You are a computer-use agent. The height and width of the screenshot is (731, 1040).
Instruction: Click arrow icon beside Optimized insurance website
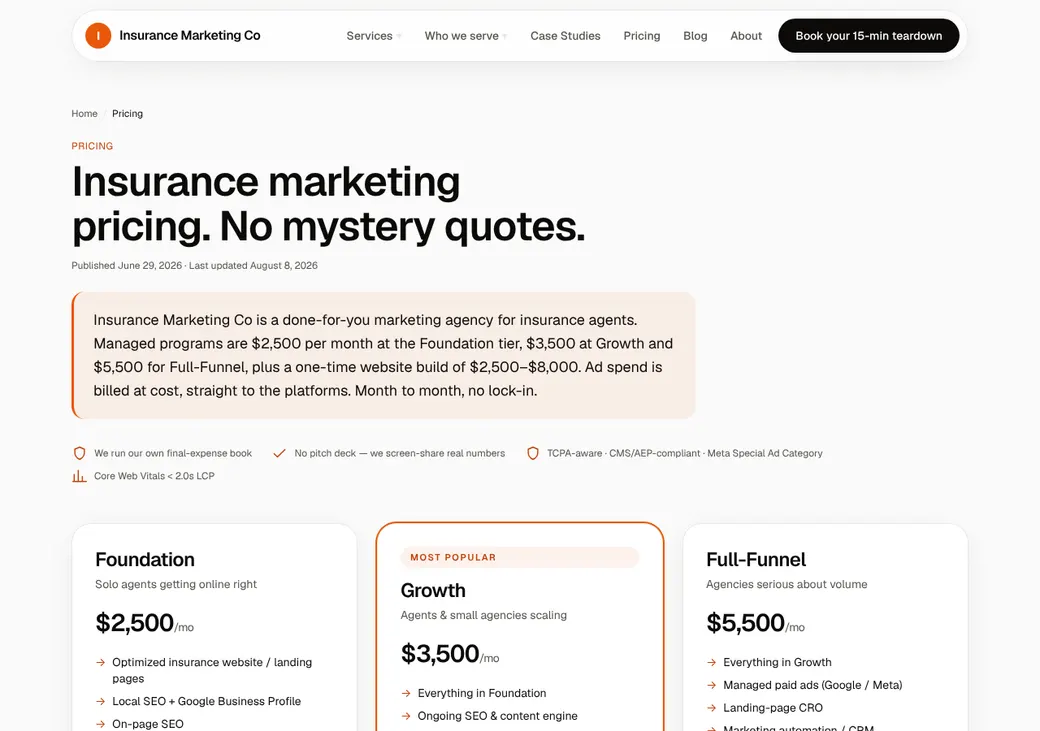(101, 662)
